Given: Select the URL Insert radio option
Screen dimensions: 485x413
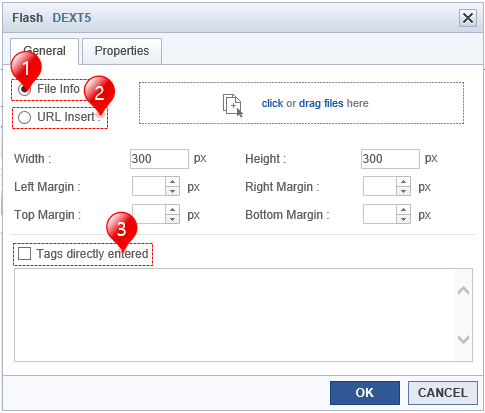Looking at the screenshot, I should pos(24,117).
